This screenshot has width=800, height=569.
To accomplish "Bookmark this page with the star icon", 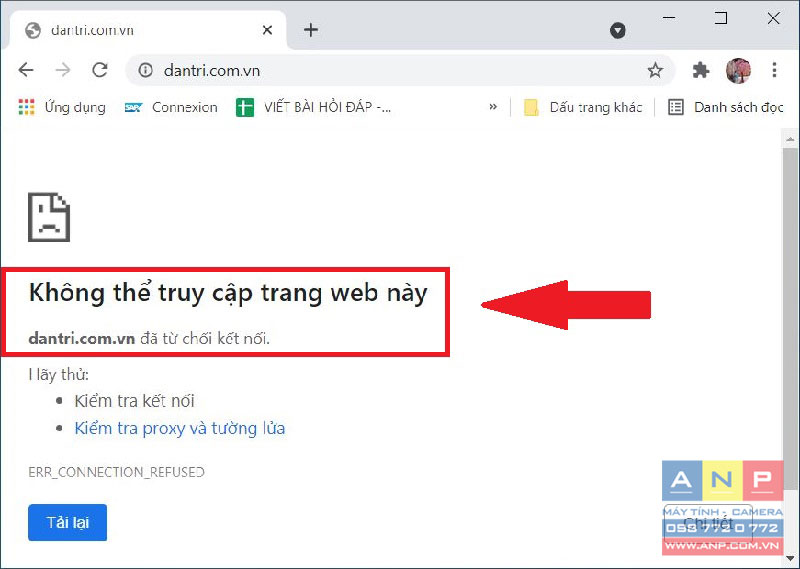I will point(655,70).
